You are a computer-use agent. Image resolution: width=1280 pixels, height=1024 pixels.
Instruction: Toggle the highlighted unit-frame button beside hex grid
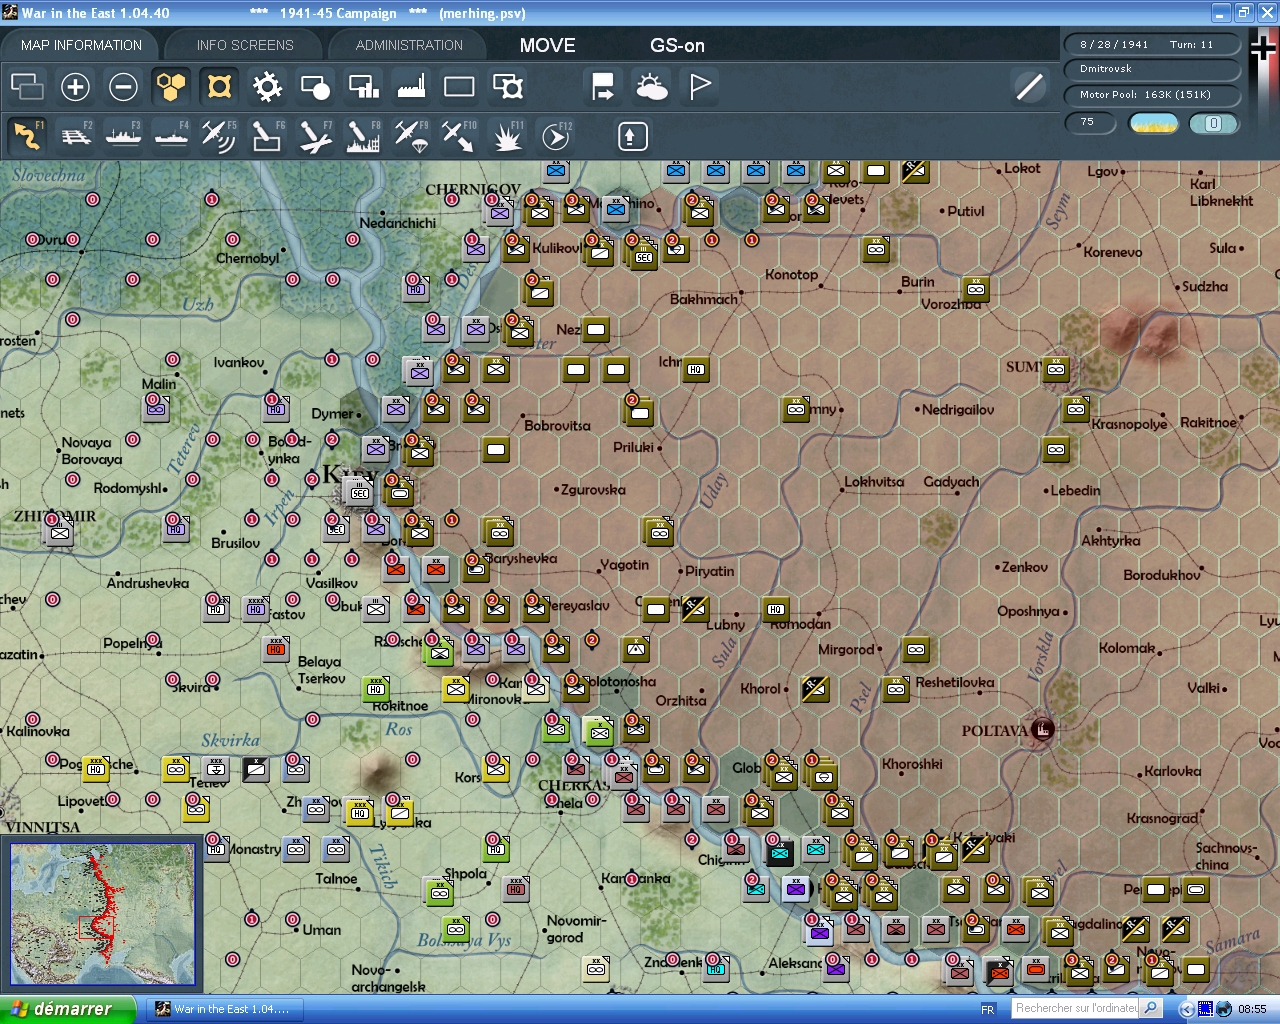(x=219, y=87)
